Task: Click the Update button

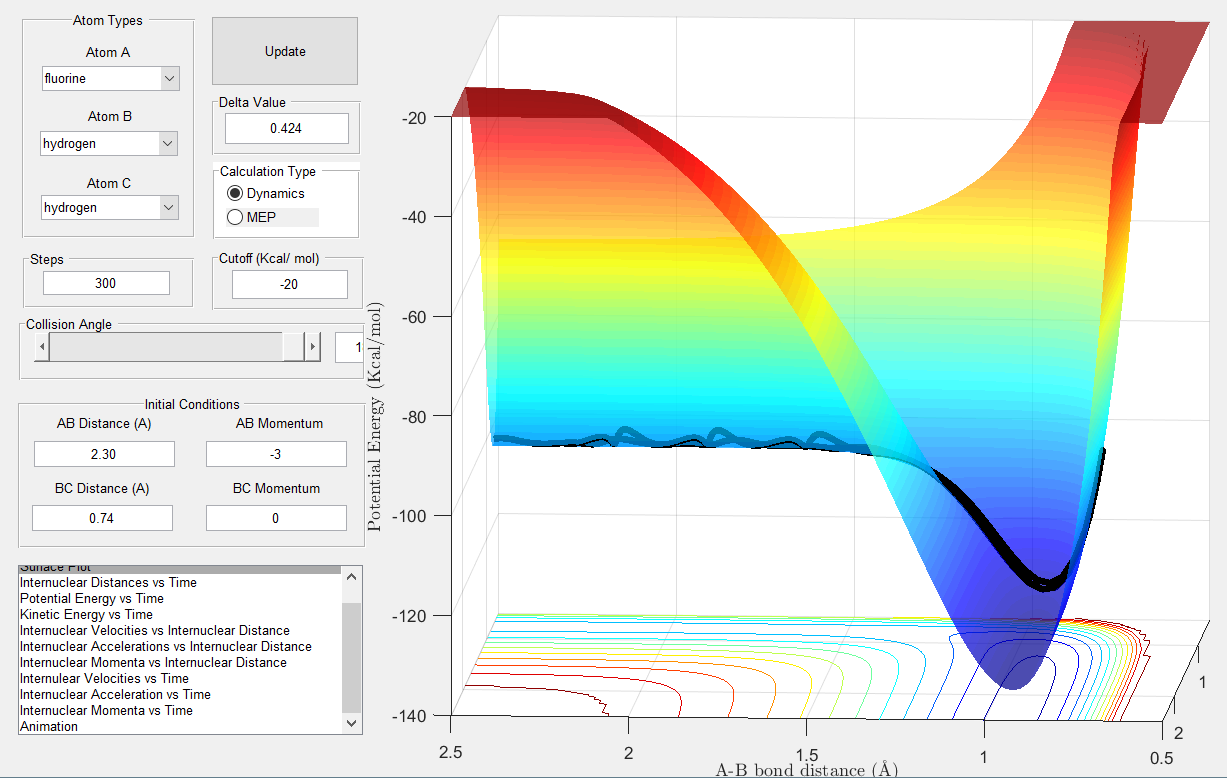Action: (285, 52)
